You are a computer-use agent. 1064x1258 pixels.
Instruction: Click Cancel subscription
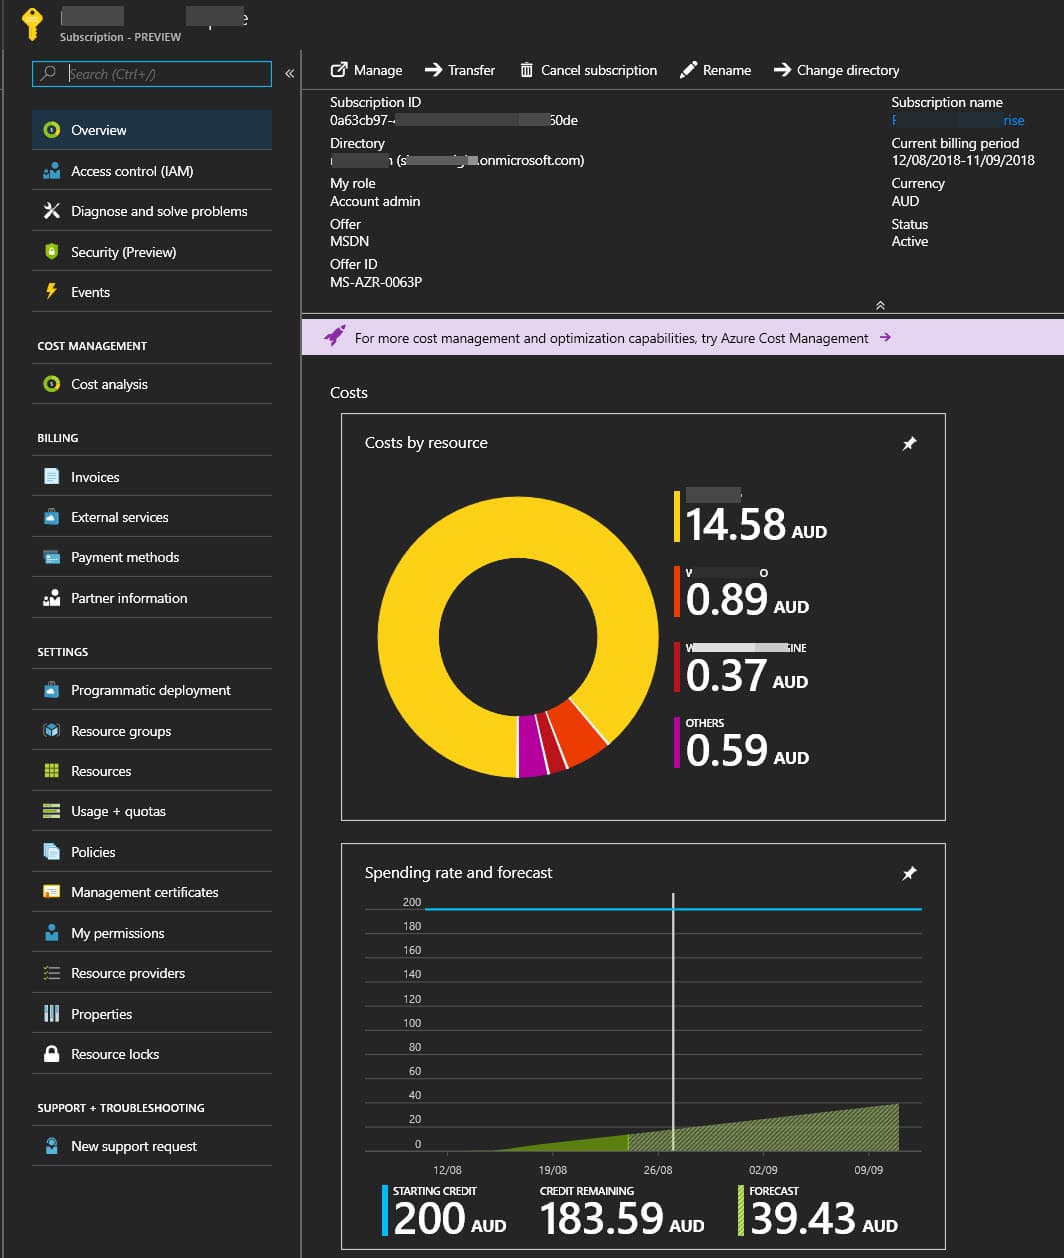[588, 70]
